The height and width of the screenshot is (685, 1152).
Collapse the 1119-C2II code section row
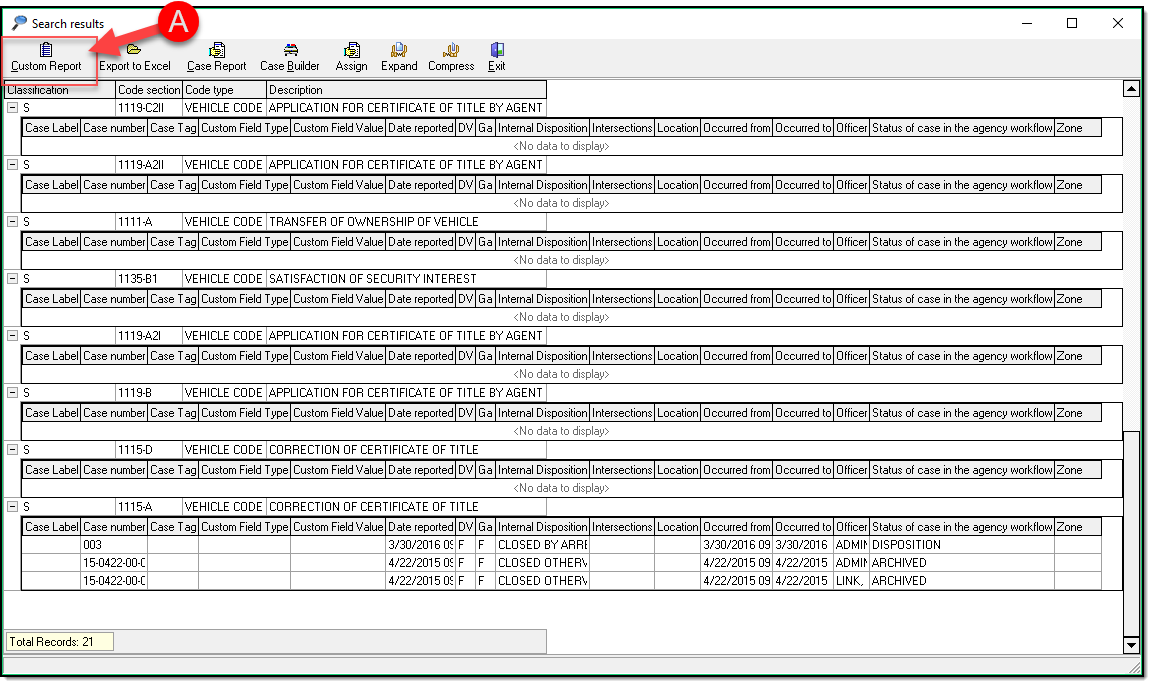pyautogui.click(x=12, y=108)
